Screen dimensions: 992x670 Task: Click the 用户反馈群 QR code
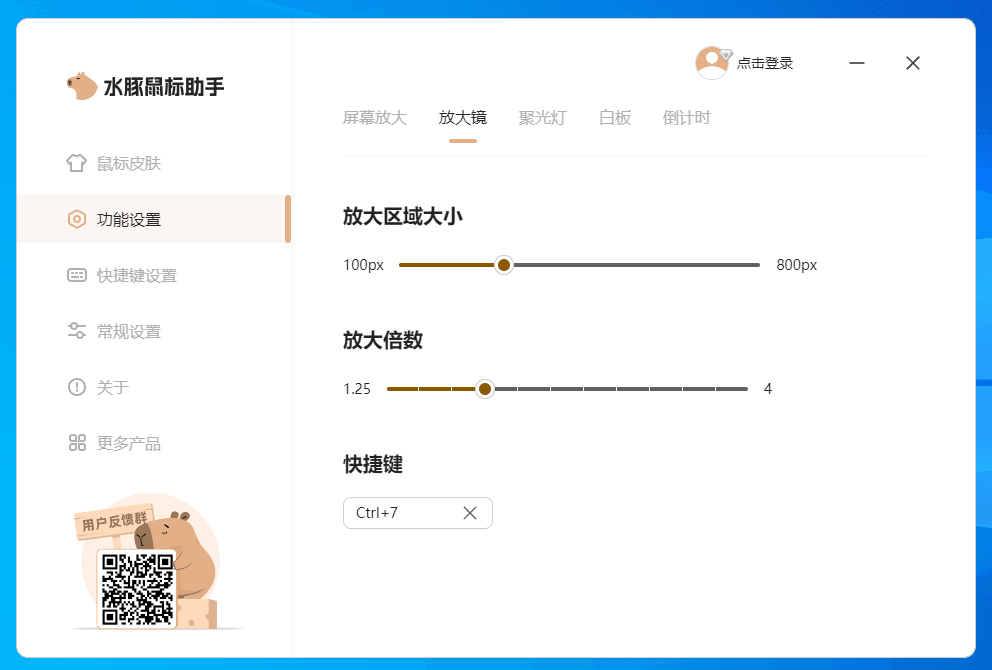point(137,589)
